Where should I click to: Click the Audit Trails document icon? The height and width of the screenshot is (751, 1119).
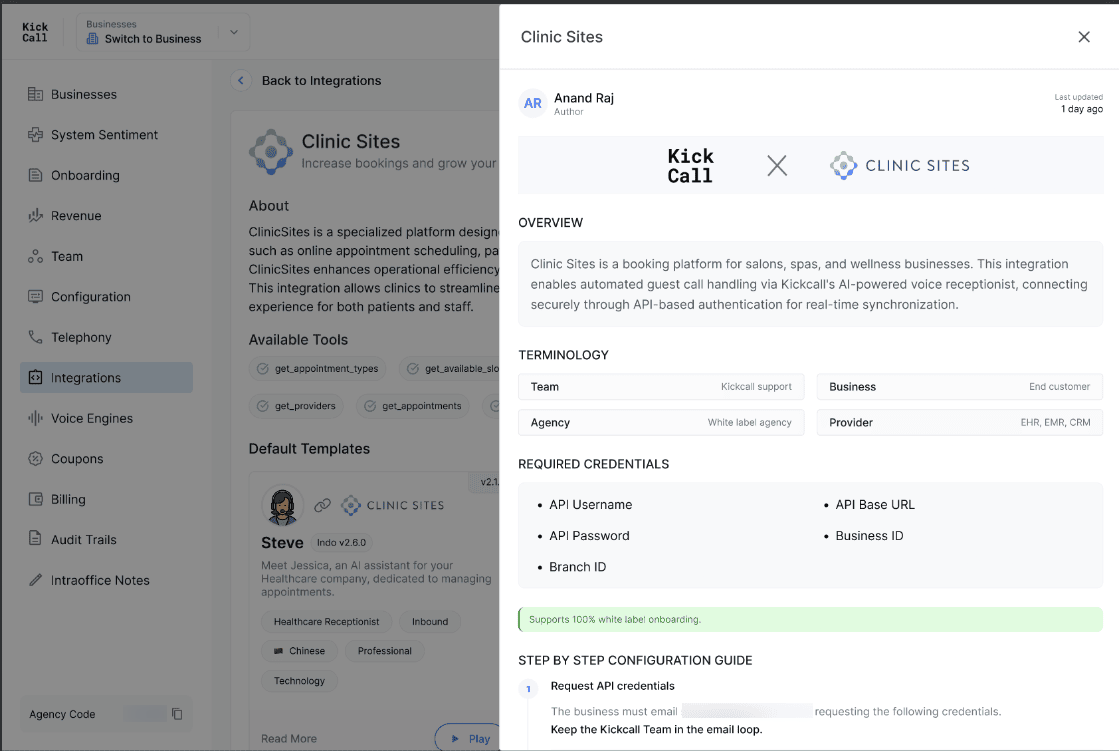35,539
